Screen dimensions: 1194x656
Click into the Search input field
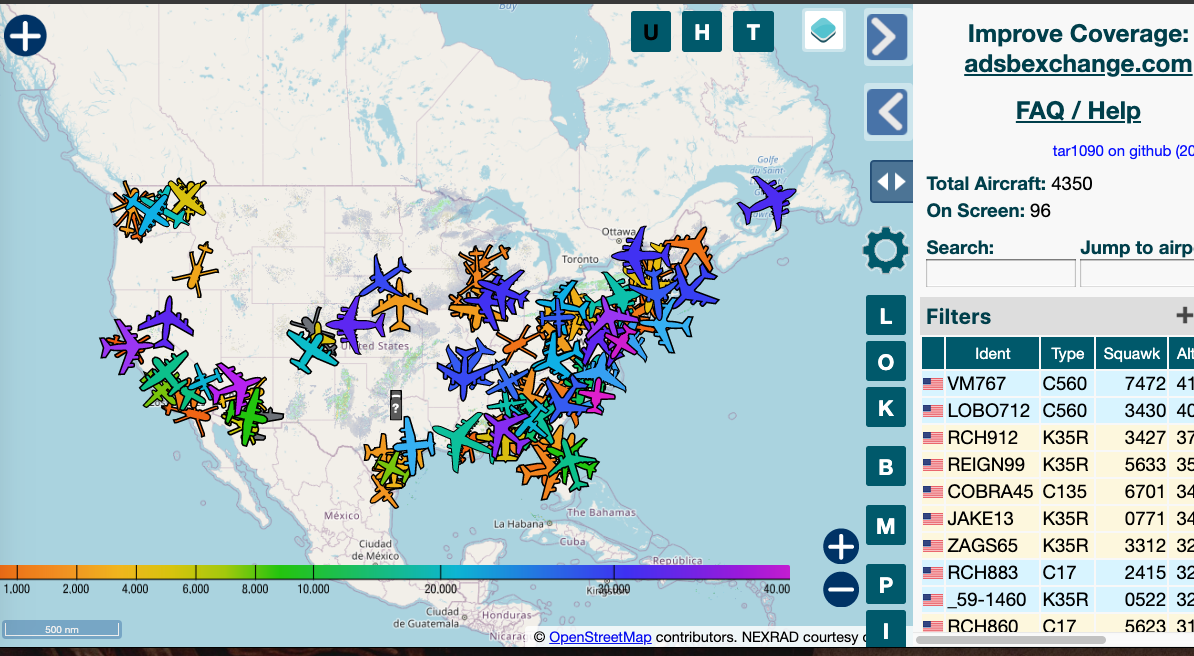[1001, 273]
